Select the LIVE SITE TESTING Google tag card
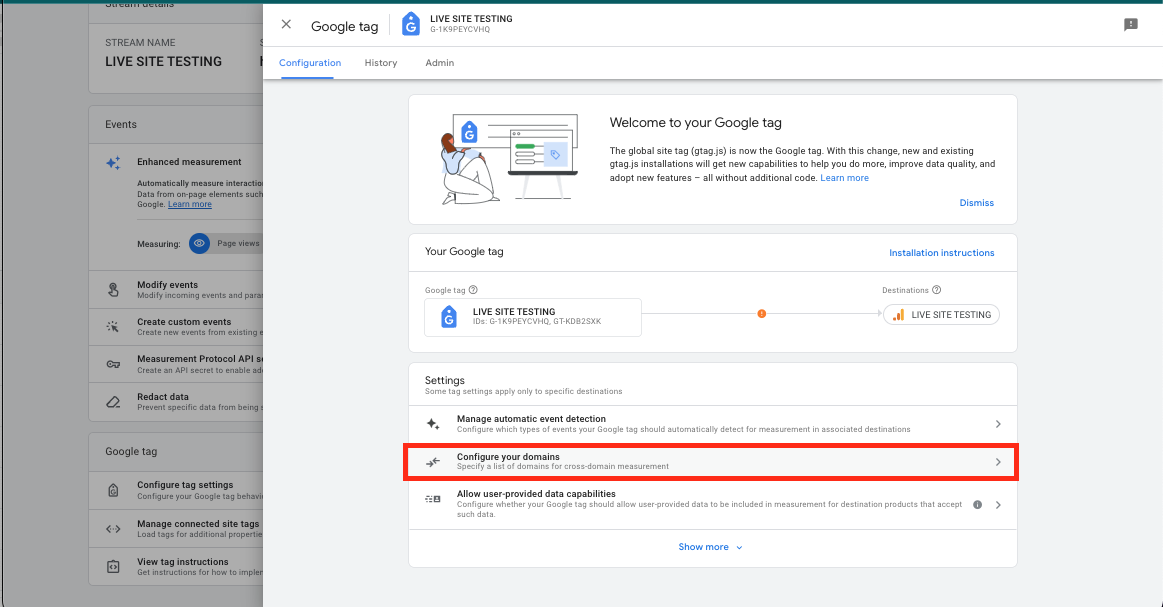Image resolution: width=1163 pixels, height=607 pixels. 533,318
